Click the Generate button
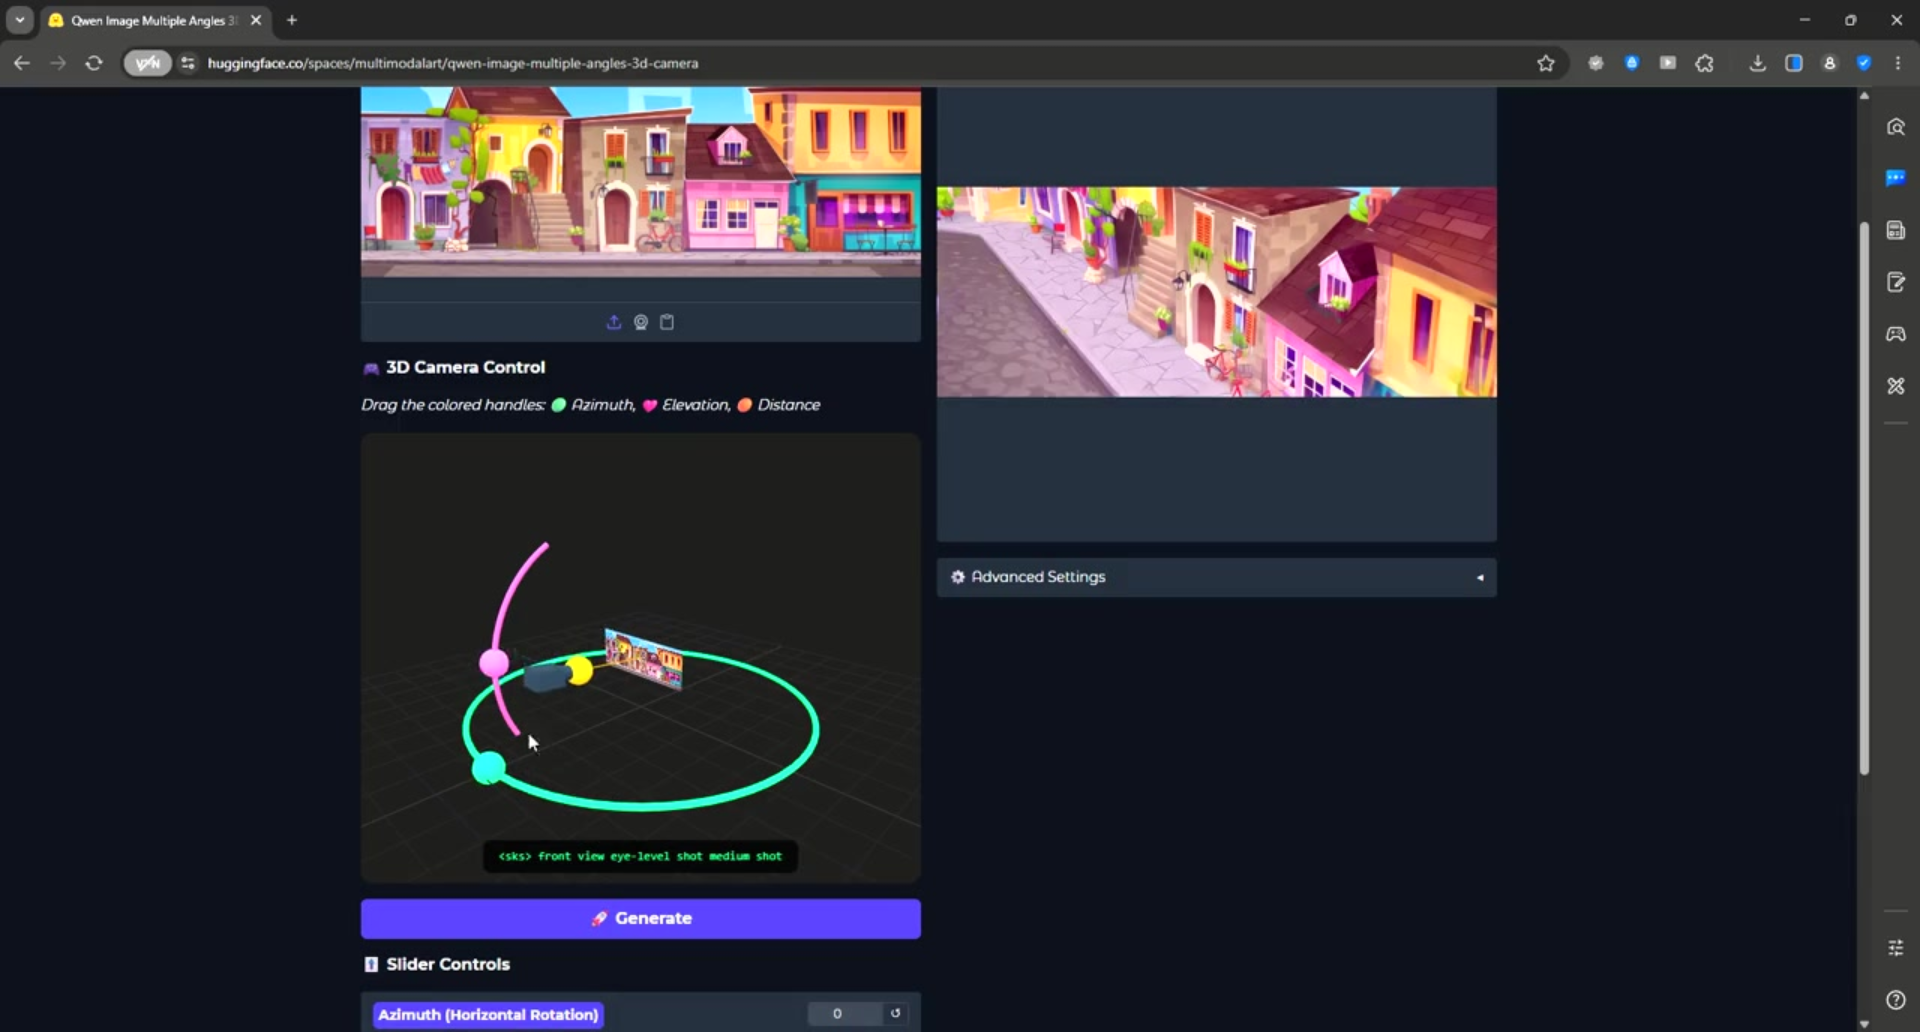Viewport: 1920px width, 1032px height. [640, 918]
